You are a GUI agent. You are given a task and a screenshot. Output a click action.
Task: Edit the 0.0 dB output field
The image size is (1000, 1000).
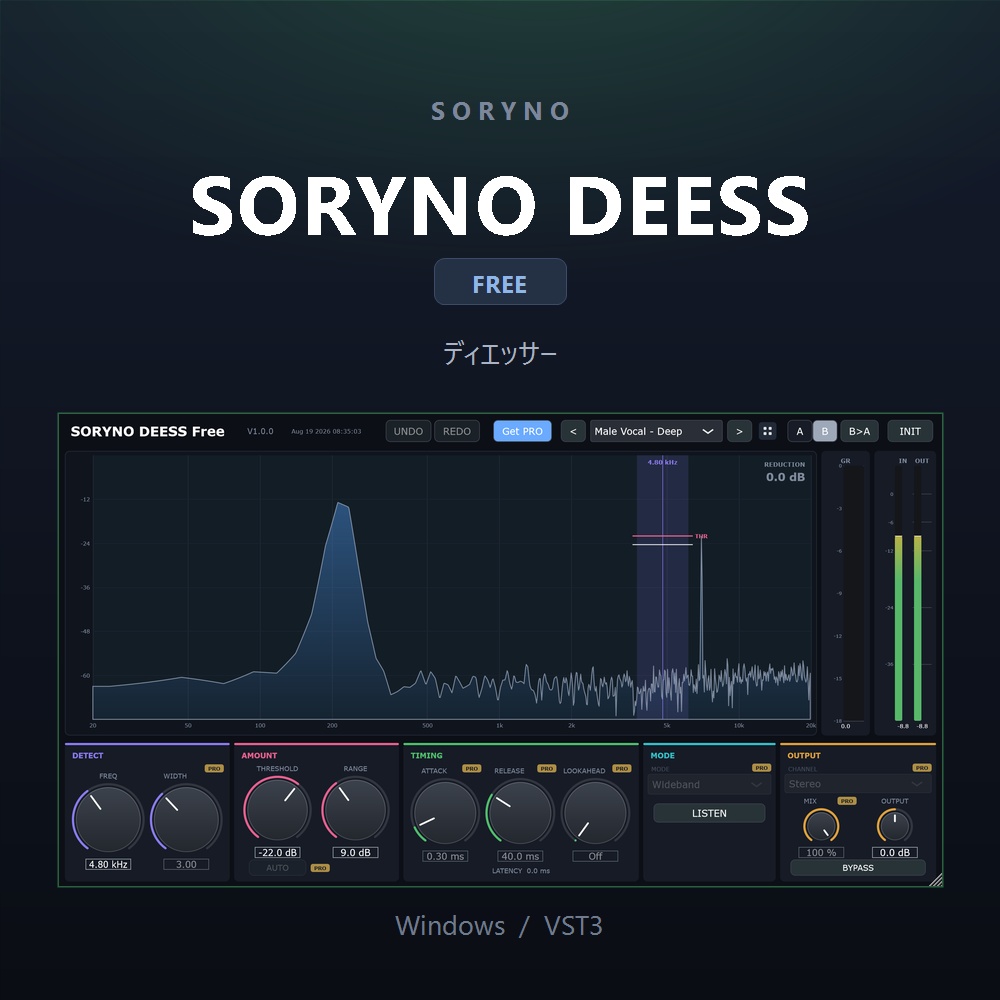(x=895, y=852)
